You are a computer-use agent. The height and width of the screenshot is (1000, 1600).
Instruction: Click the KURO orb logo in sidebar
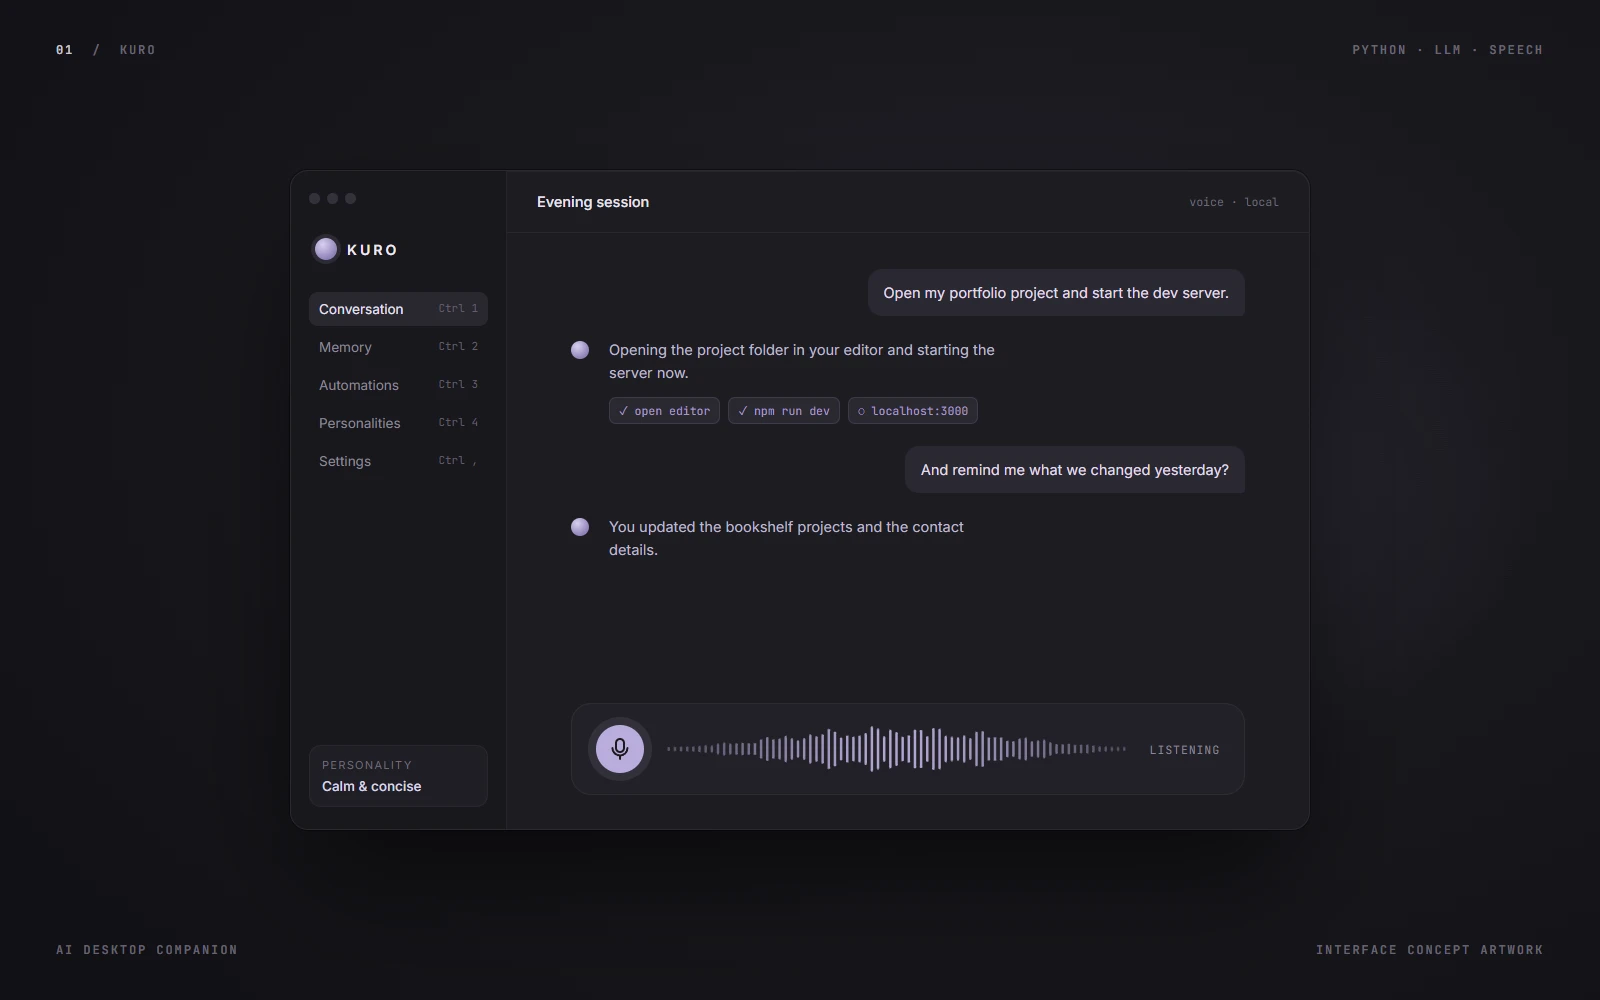click(x=326, y=249)
